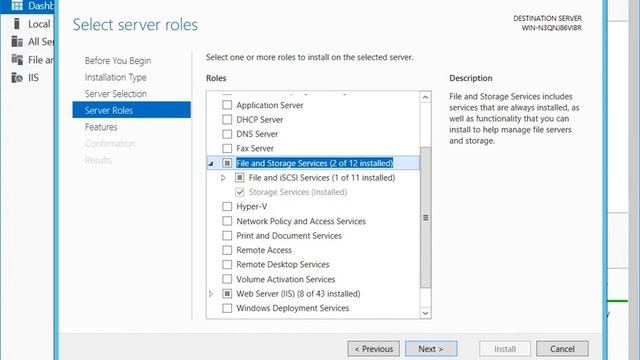This screenshot has width=640, height=360.
Task: Enable Network Policy and Access Services
Action: (227, 221)
